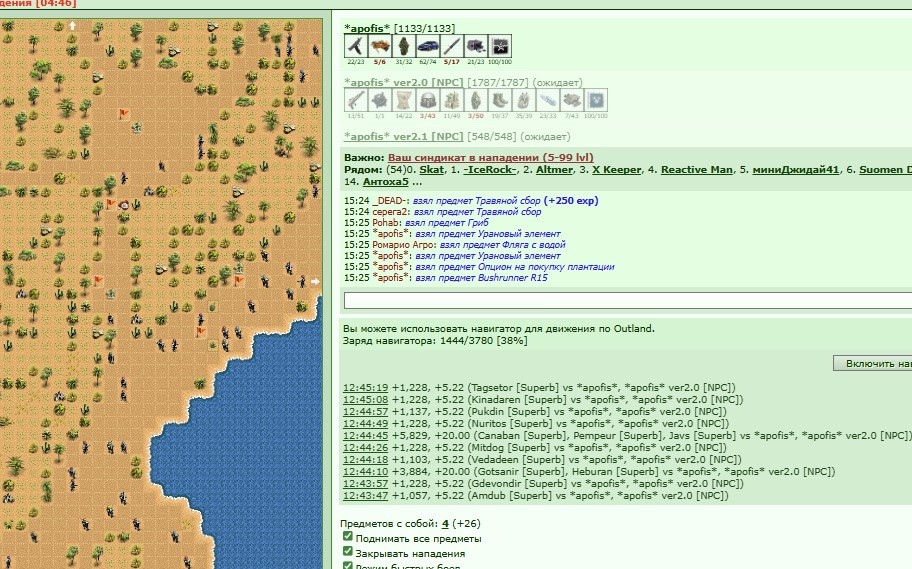
Task: Click the _DEAD- name in the 15:24 log line
Action: point(390,201)
